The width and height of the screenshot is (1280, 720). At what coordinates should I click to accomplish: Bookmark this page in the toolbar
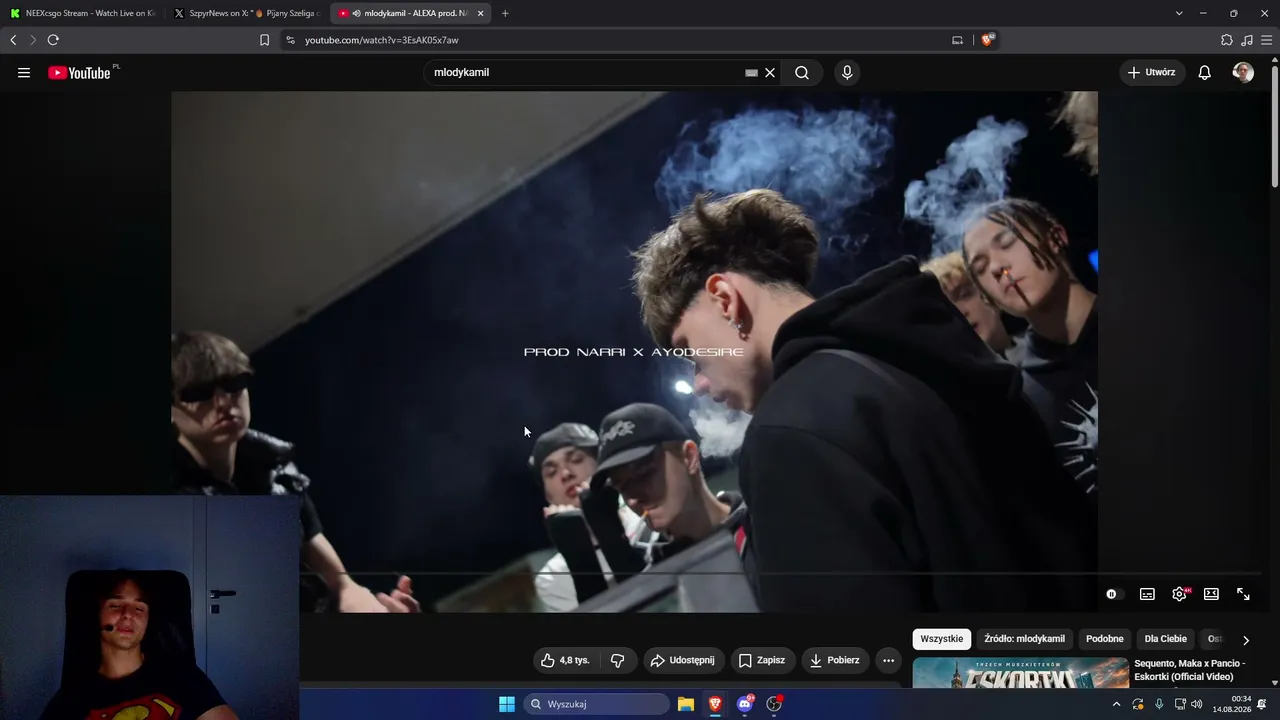click(x=264, y=40)
